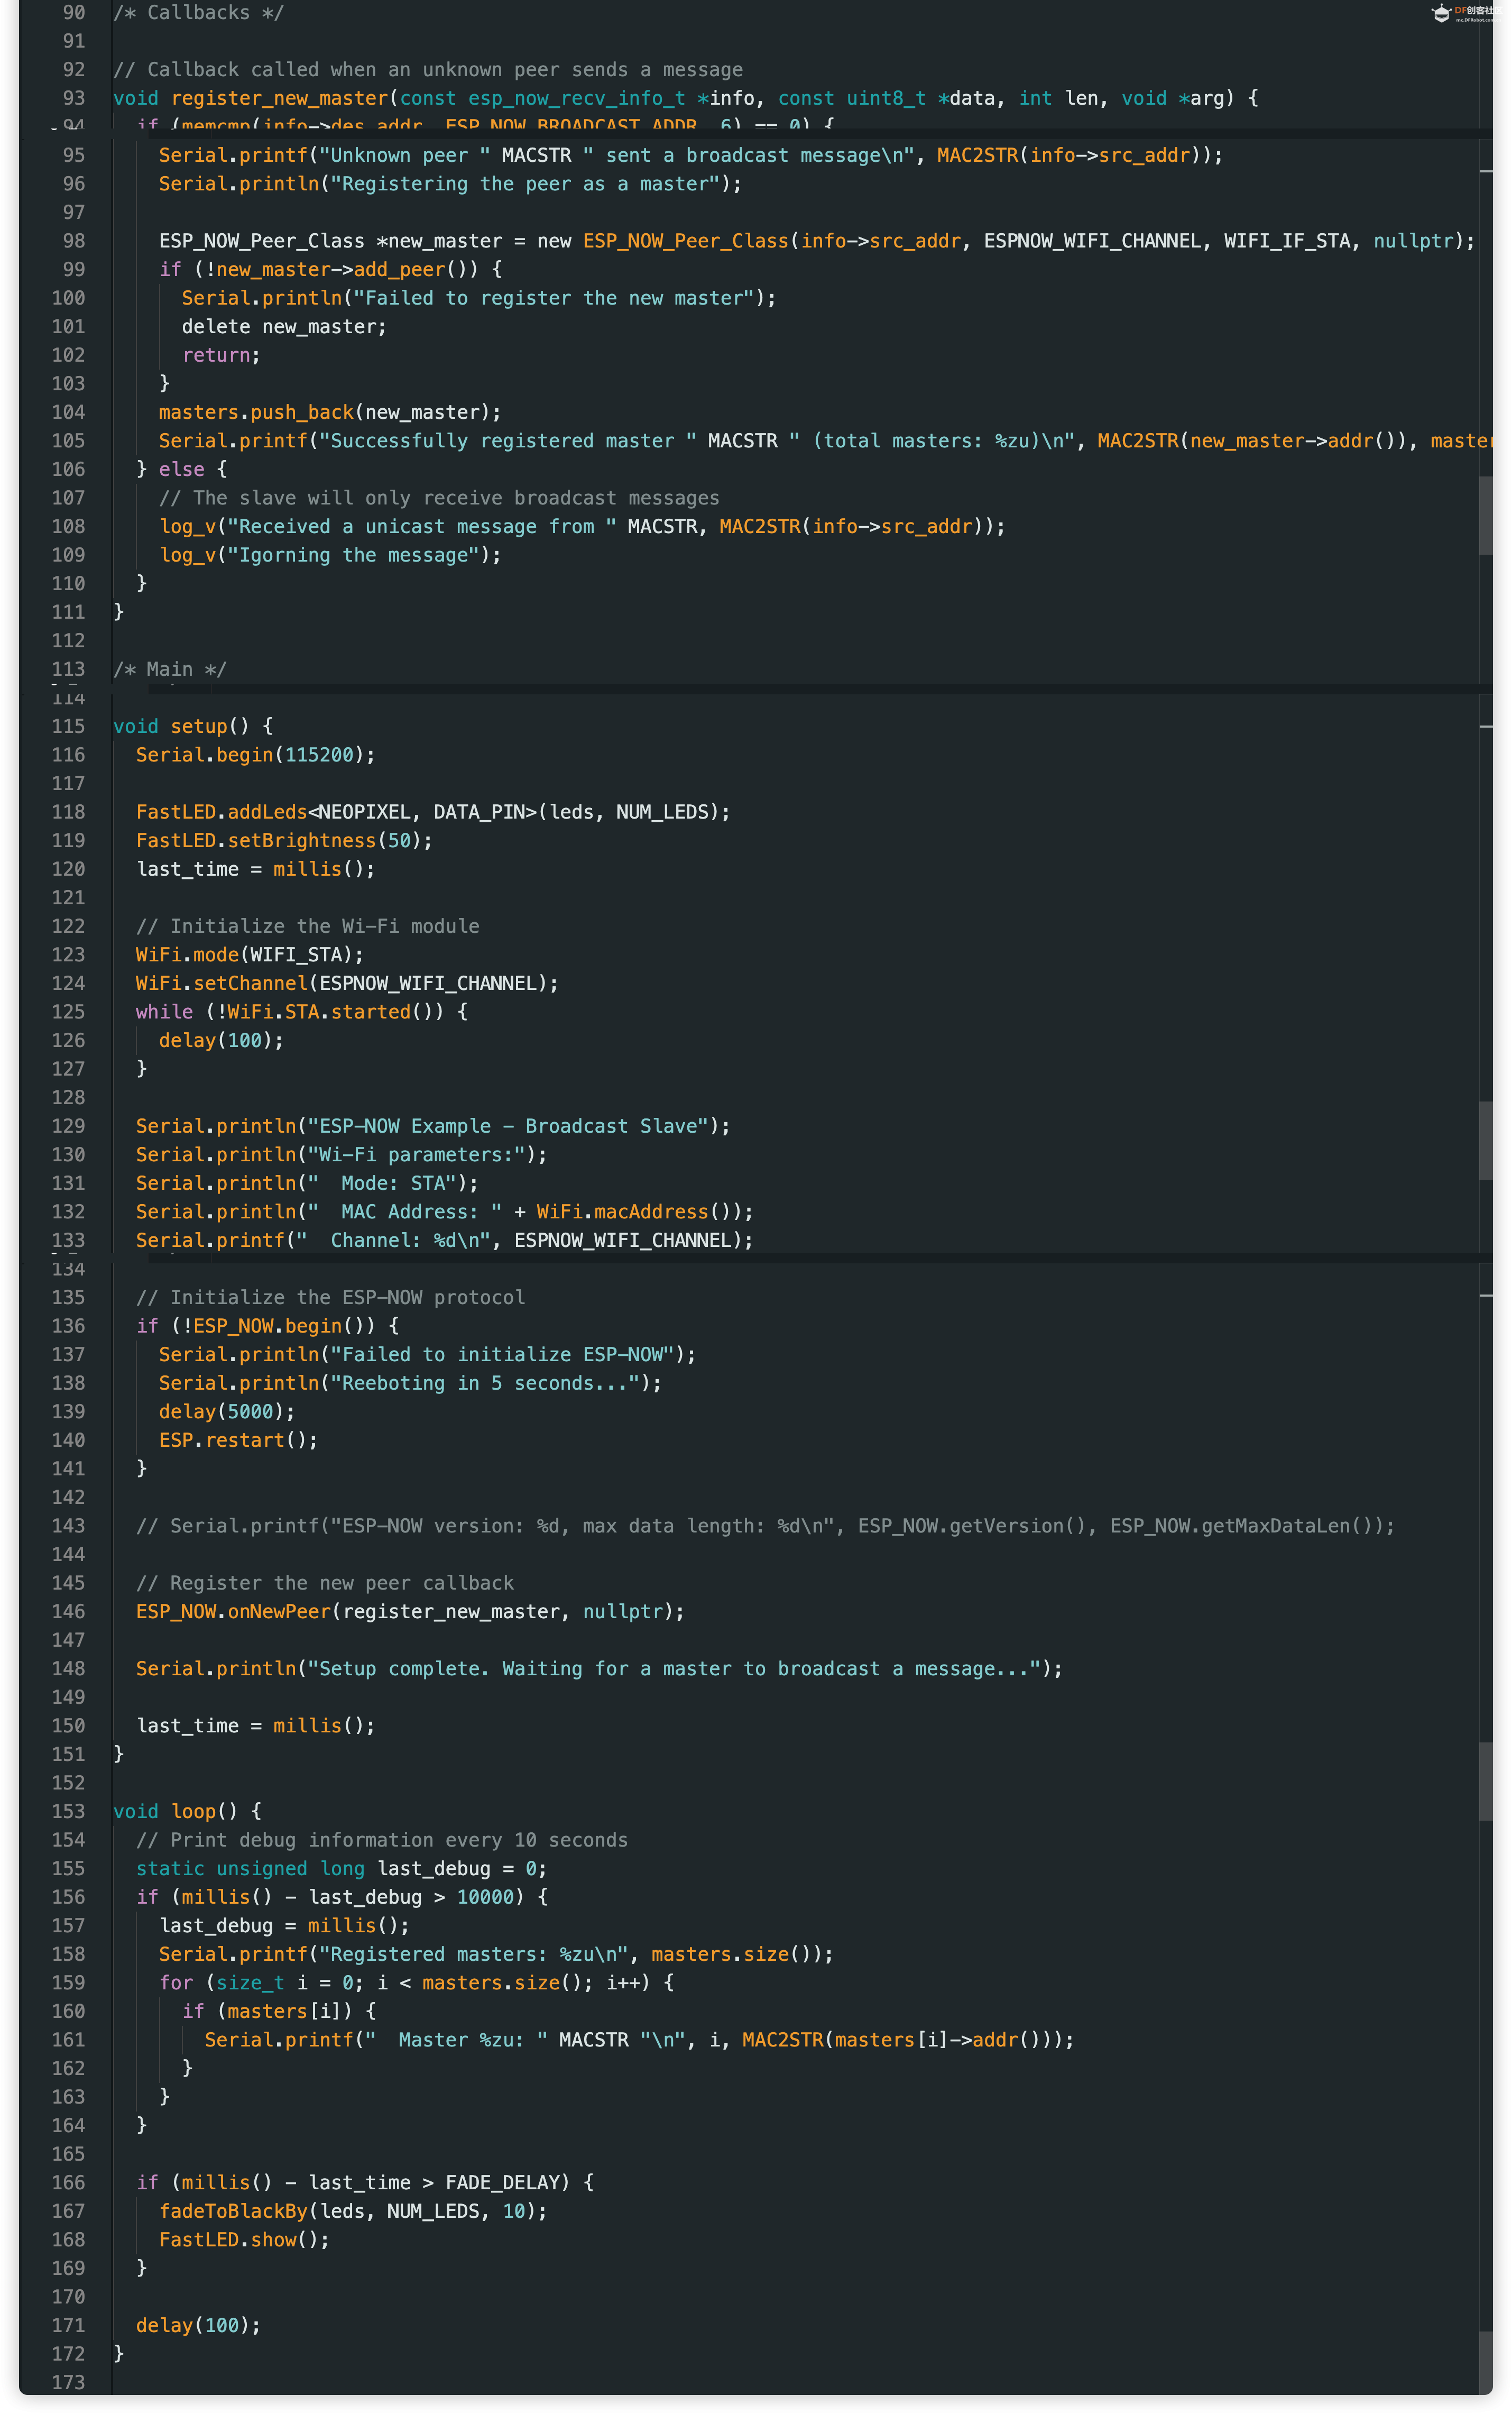The width and height of the screenshot is (1512, 2414).
Task: Click the FastLED.setBrightness(50) call
Action: pyautogui.click(x=284, y=840)
